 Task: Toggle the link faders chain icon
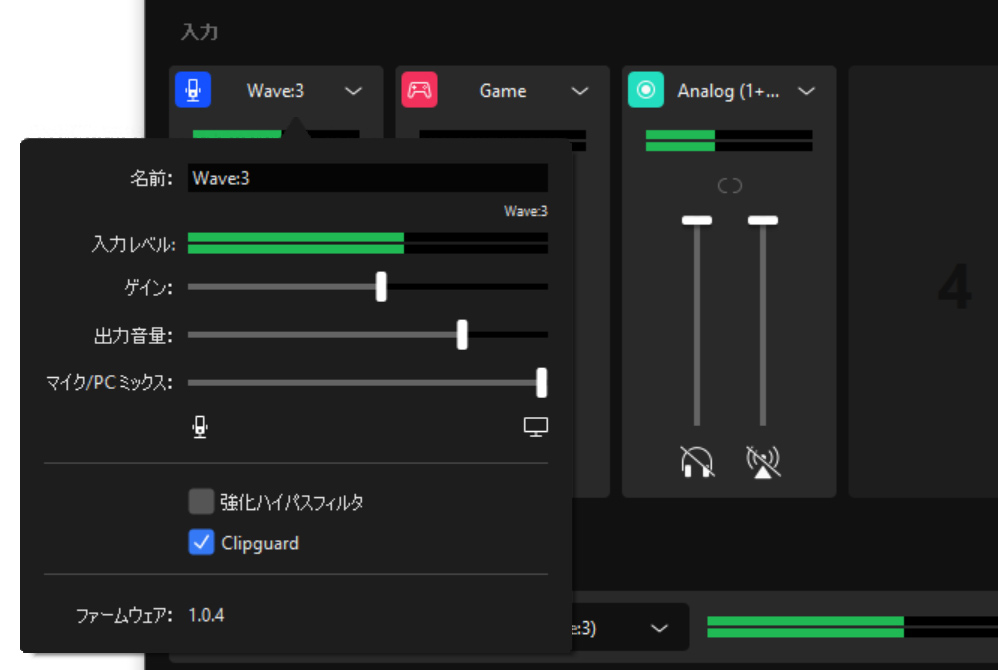(730, 186)
